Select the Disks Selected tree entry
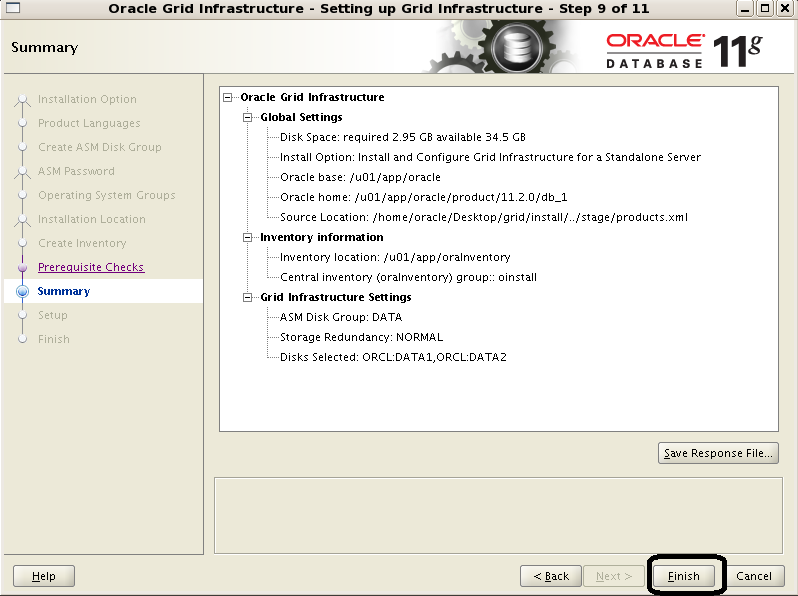This screenshot has height=596, width=798. pyautogui.click(x=393, y=357)
